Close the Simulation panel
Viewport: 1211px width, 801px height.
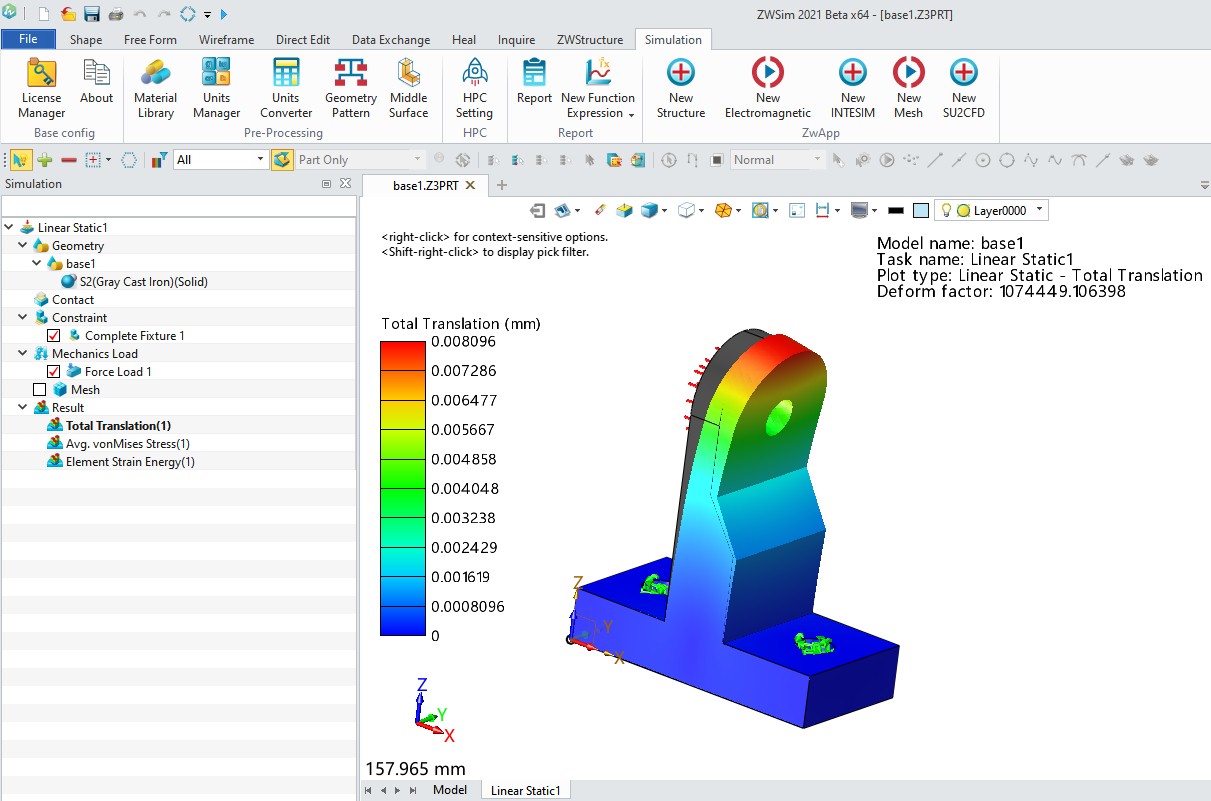(345, 184)
